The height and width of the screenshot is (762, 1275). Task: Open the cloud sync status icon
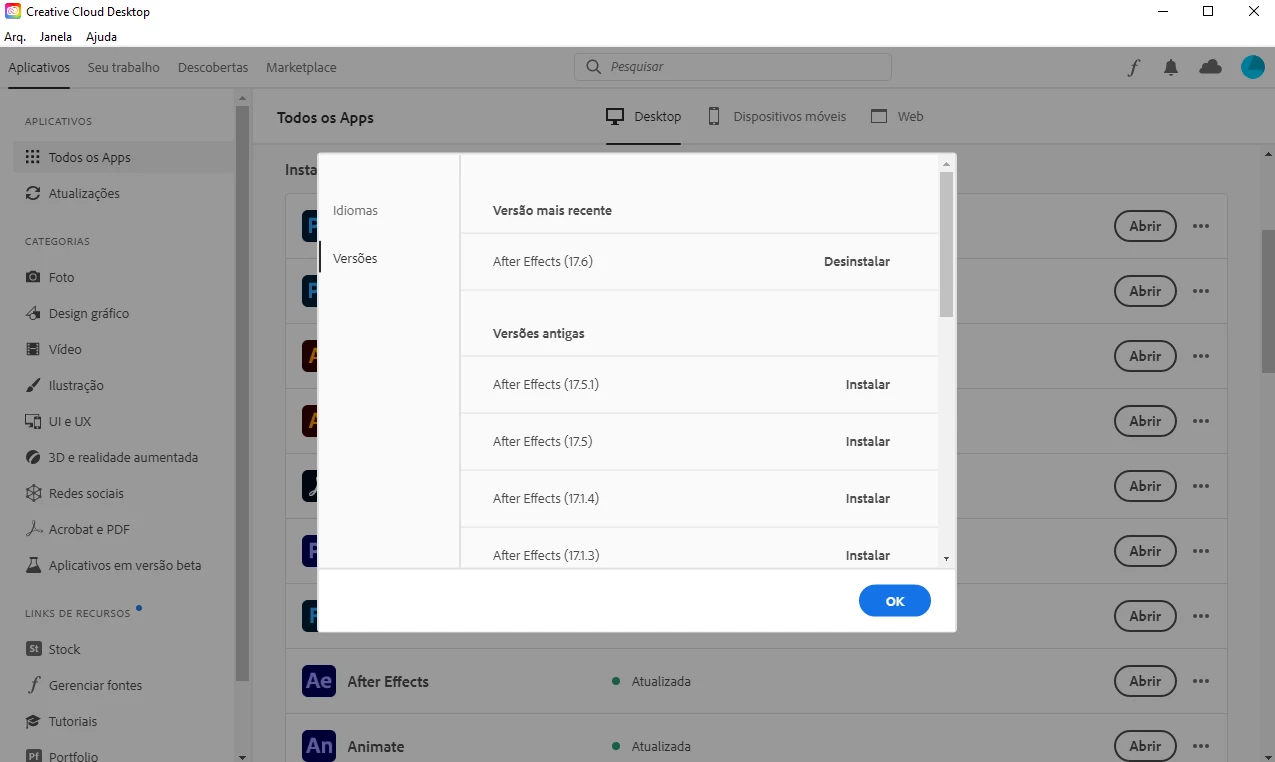[x=1210, y=67]
